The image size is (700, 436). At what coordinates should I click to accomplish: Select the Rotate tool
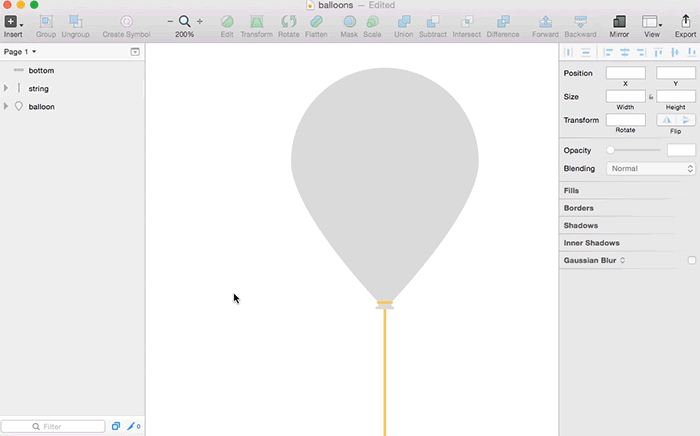click(288, 21)
